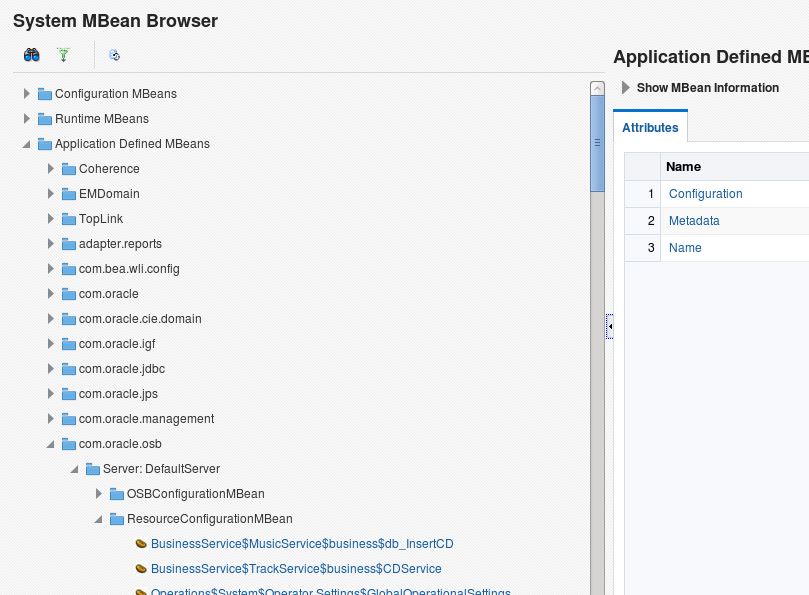Collapse the com.oracle.osb node
This screenshot has width=809, height=595.
(51, 444)
